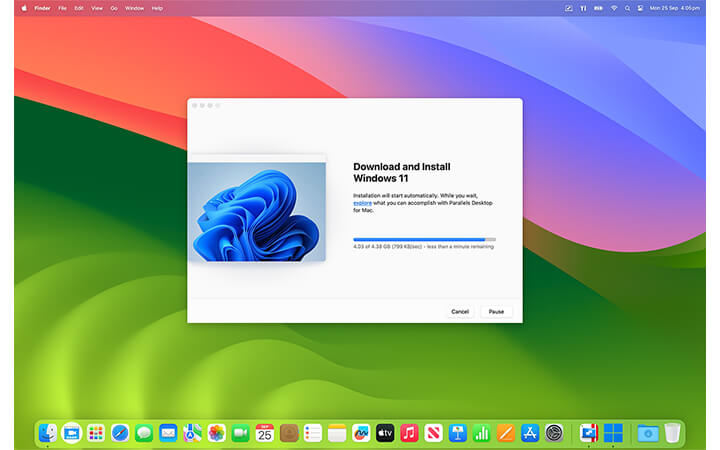Open Contacts from the Dock
The width and height of the screenshot is (720, 450).
pyautogui.click(x=289, y=433)
